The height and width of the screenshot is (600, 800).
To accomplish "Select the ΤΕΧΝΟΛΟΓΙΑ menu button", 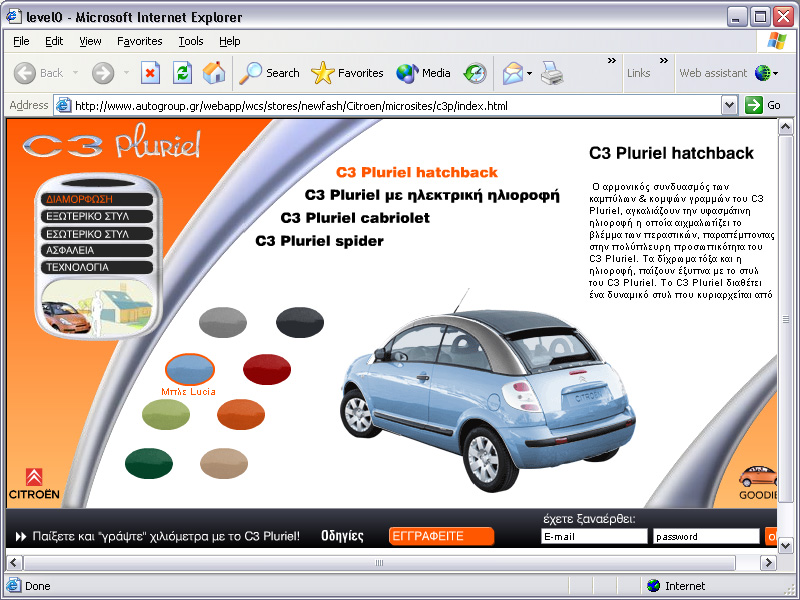I will (97, 267).
